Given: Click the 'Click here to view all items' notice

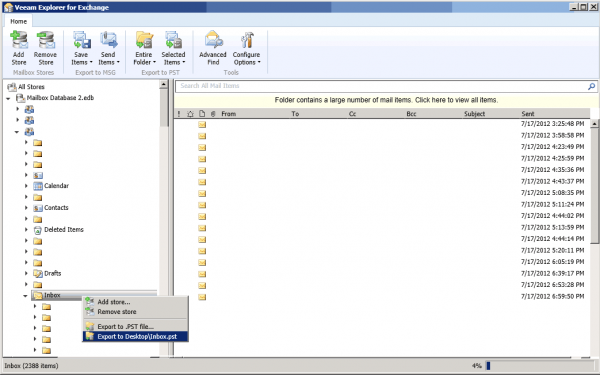Looking at the screenshot, I should point(386,100).
